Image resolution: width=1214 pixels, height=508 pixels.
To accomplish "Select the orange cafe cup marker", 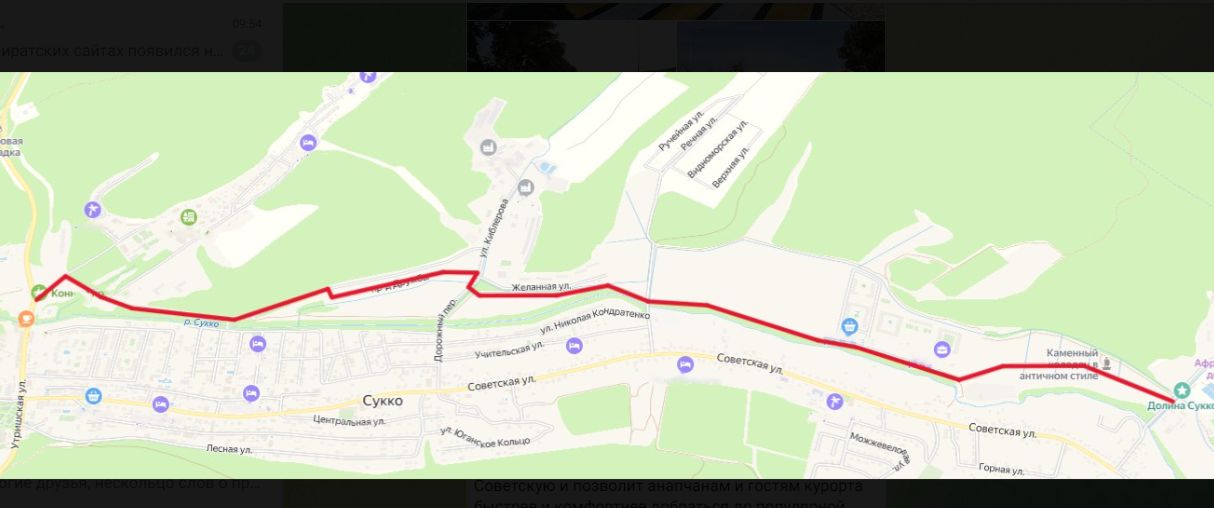I will point(26,318).
